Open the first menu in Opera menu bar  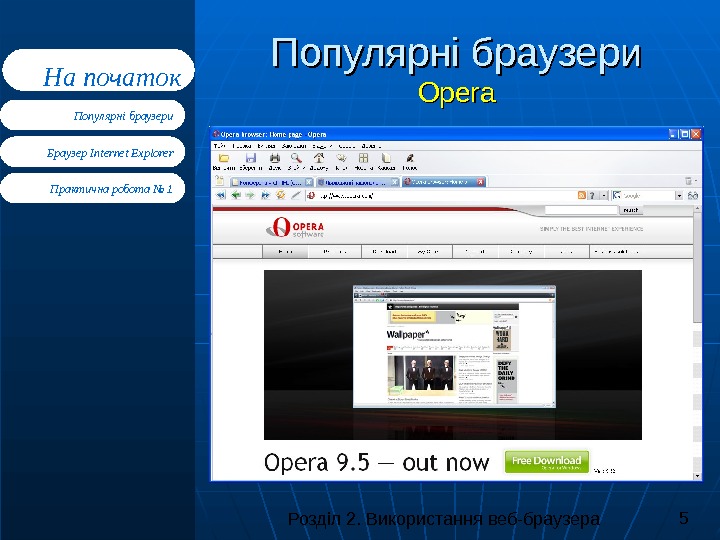coord(220,146)
